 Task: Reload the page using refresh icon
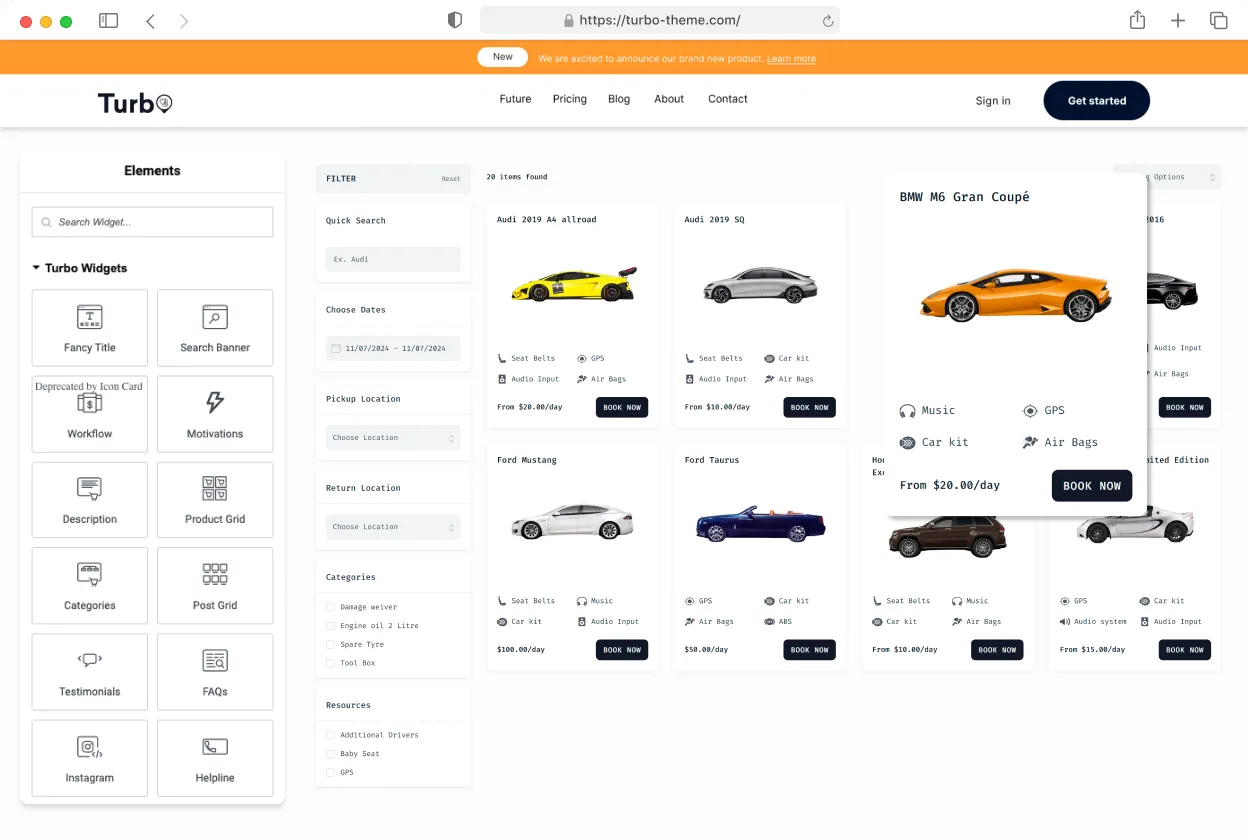(828, 20)
